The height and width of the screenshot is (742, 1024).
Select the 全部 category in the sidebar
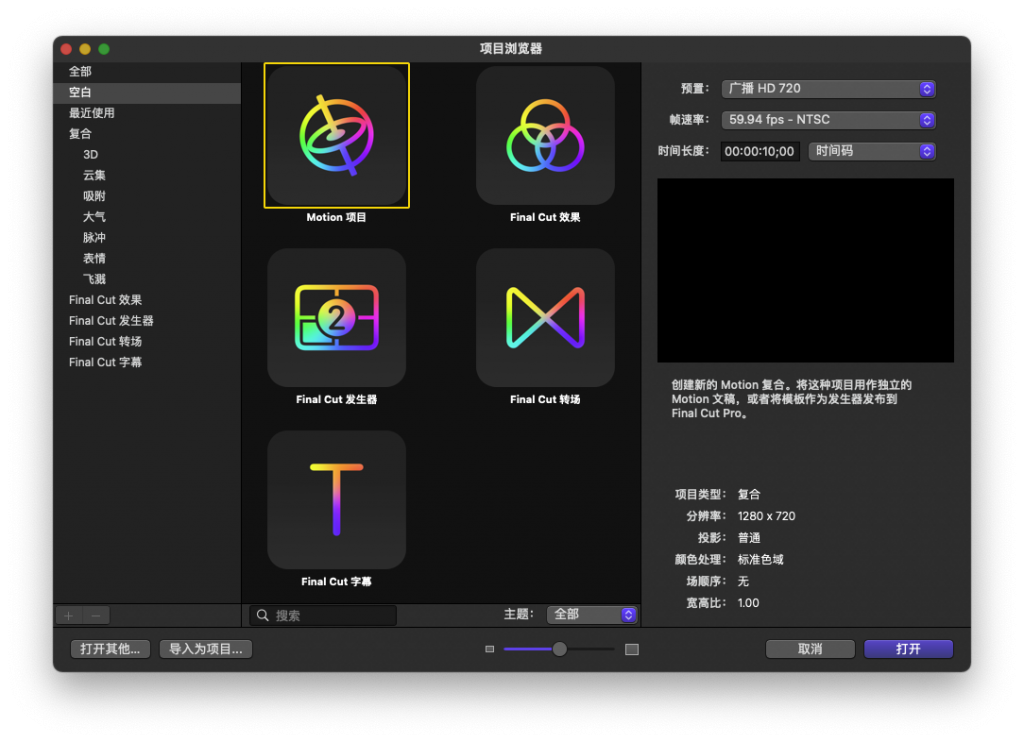click(147, 72)
